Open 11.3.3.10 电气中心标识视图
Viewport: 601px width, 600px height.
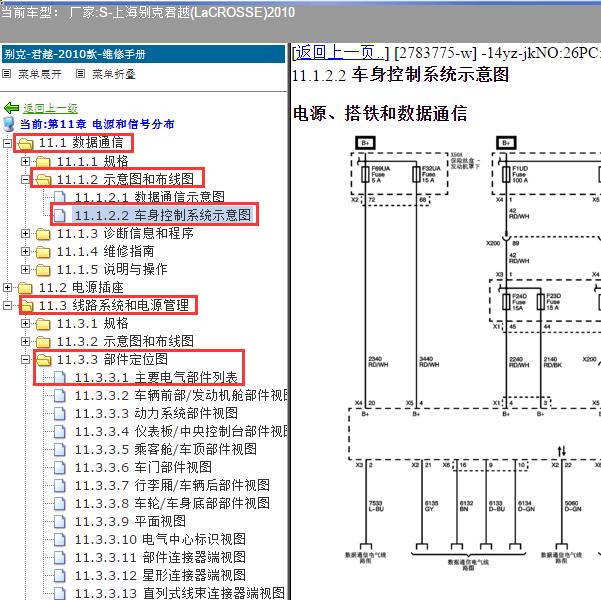[160, 540]
